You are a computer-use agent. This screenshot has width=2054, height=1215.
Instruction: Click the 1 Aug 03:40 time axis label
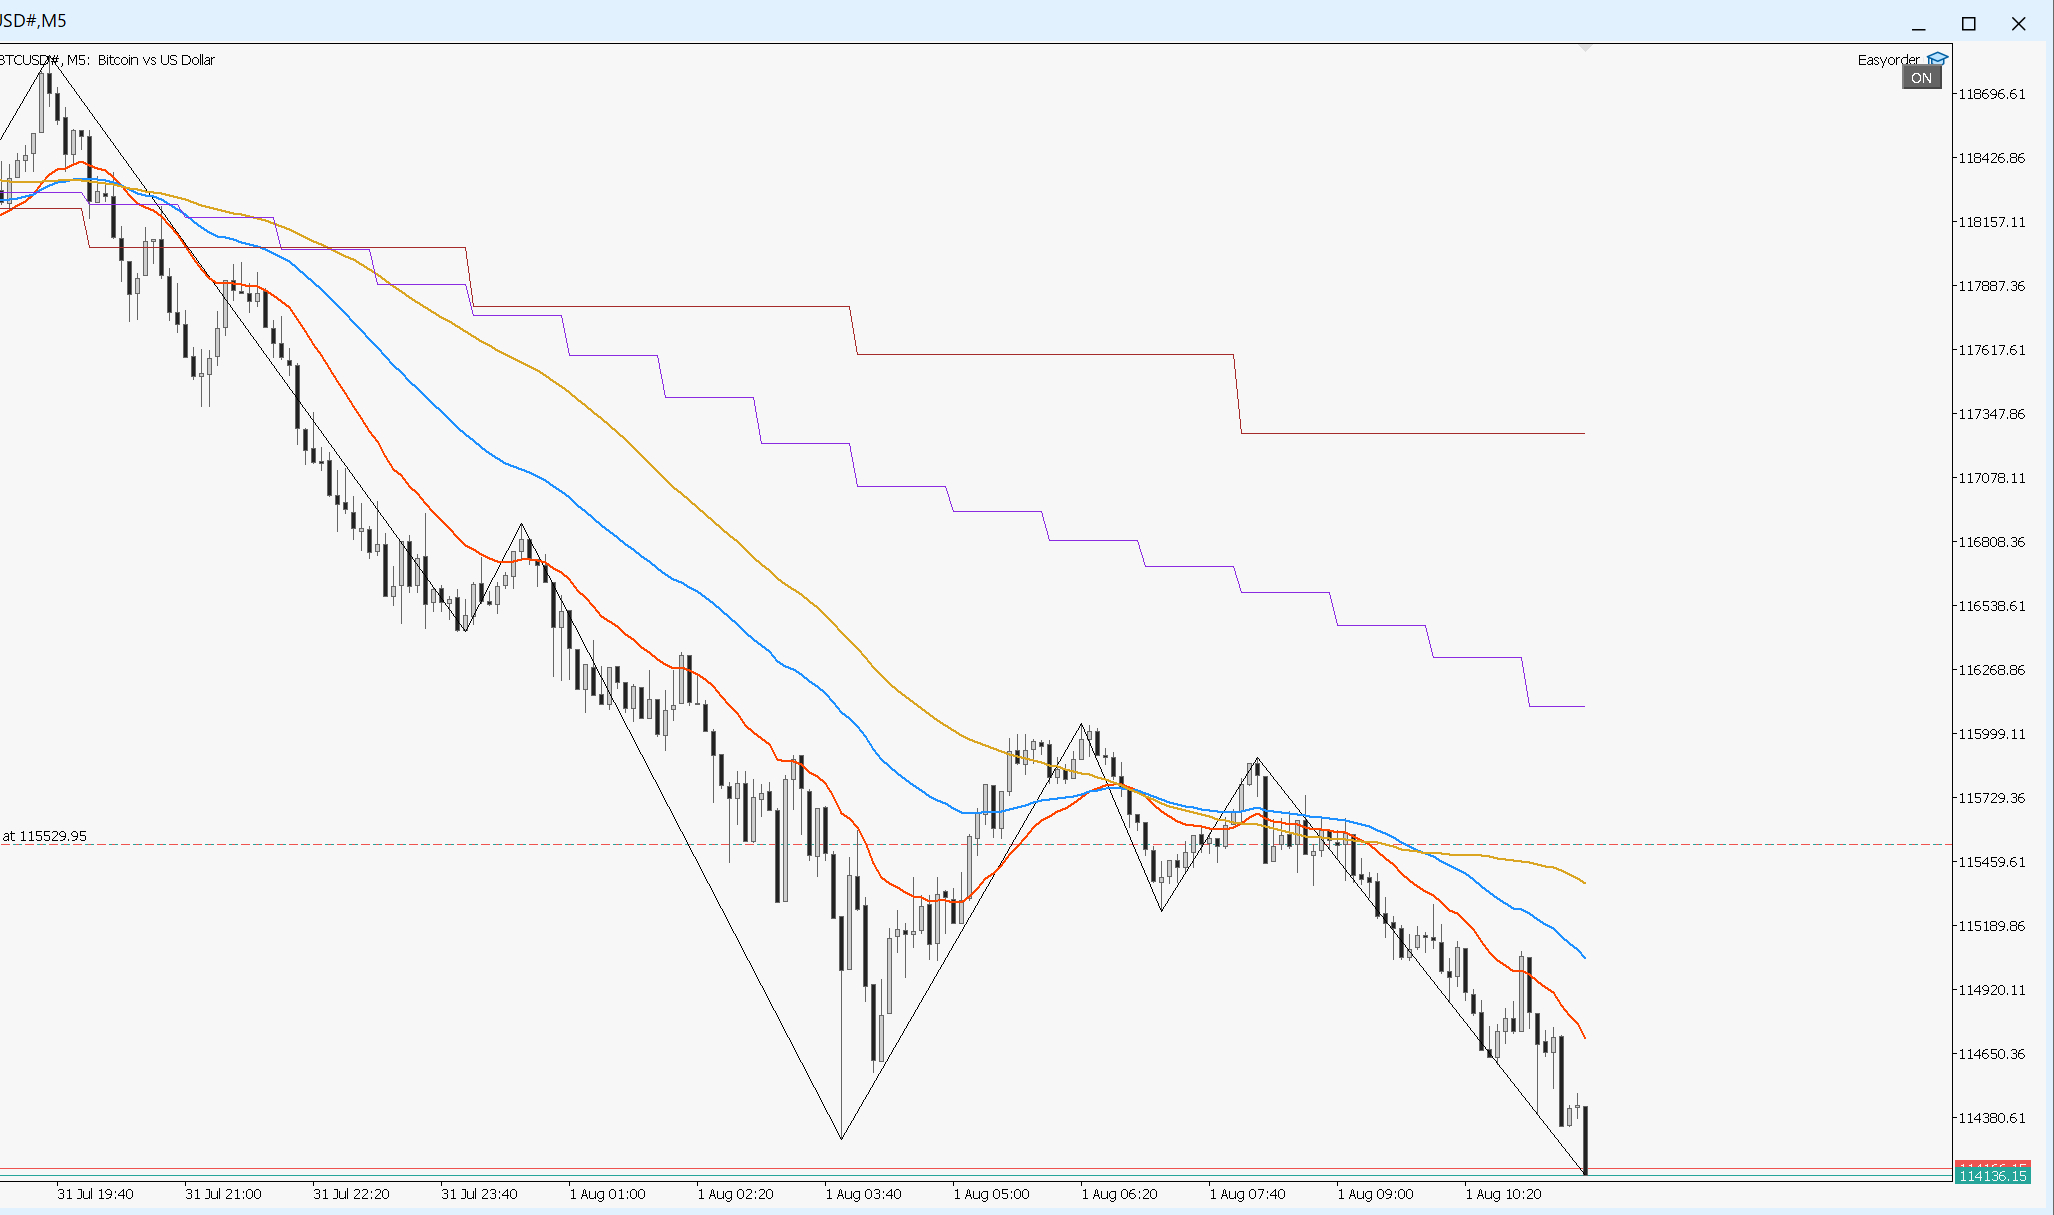click(863, 1194)
